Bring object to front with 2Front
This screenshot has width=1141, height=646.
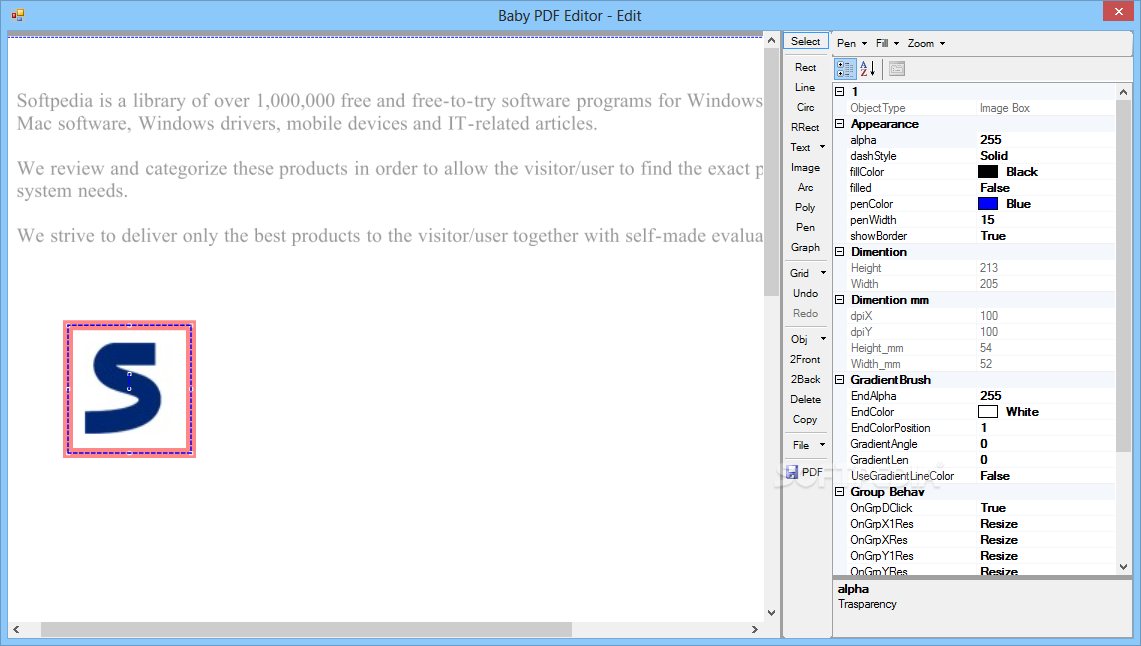point(806,359)
